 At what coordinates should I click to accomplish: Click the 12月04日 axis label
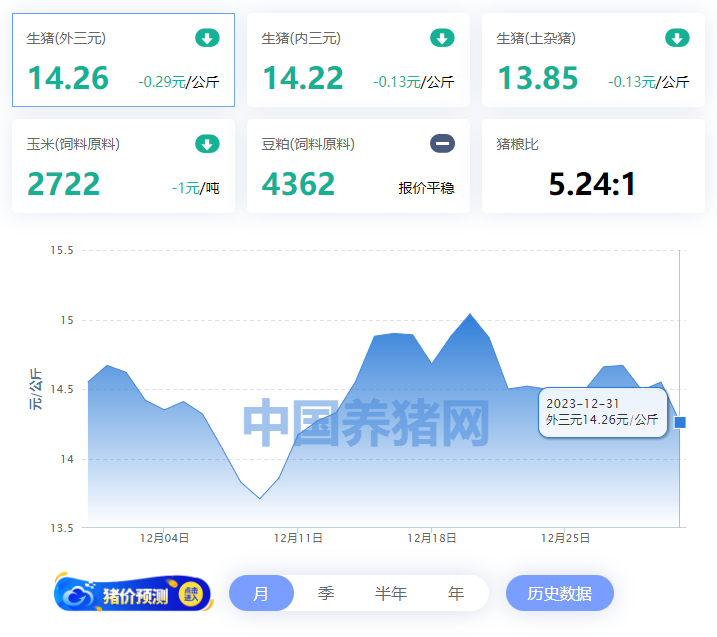[164, 538]
